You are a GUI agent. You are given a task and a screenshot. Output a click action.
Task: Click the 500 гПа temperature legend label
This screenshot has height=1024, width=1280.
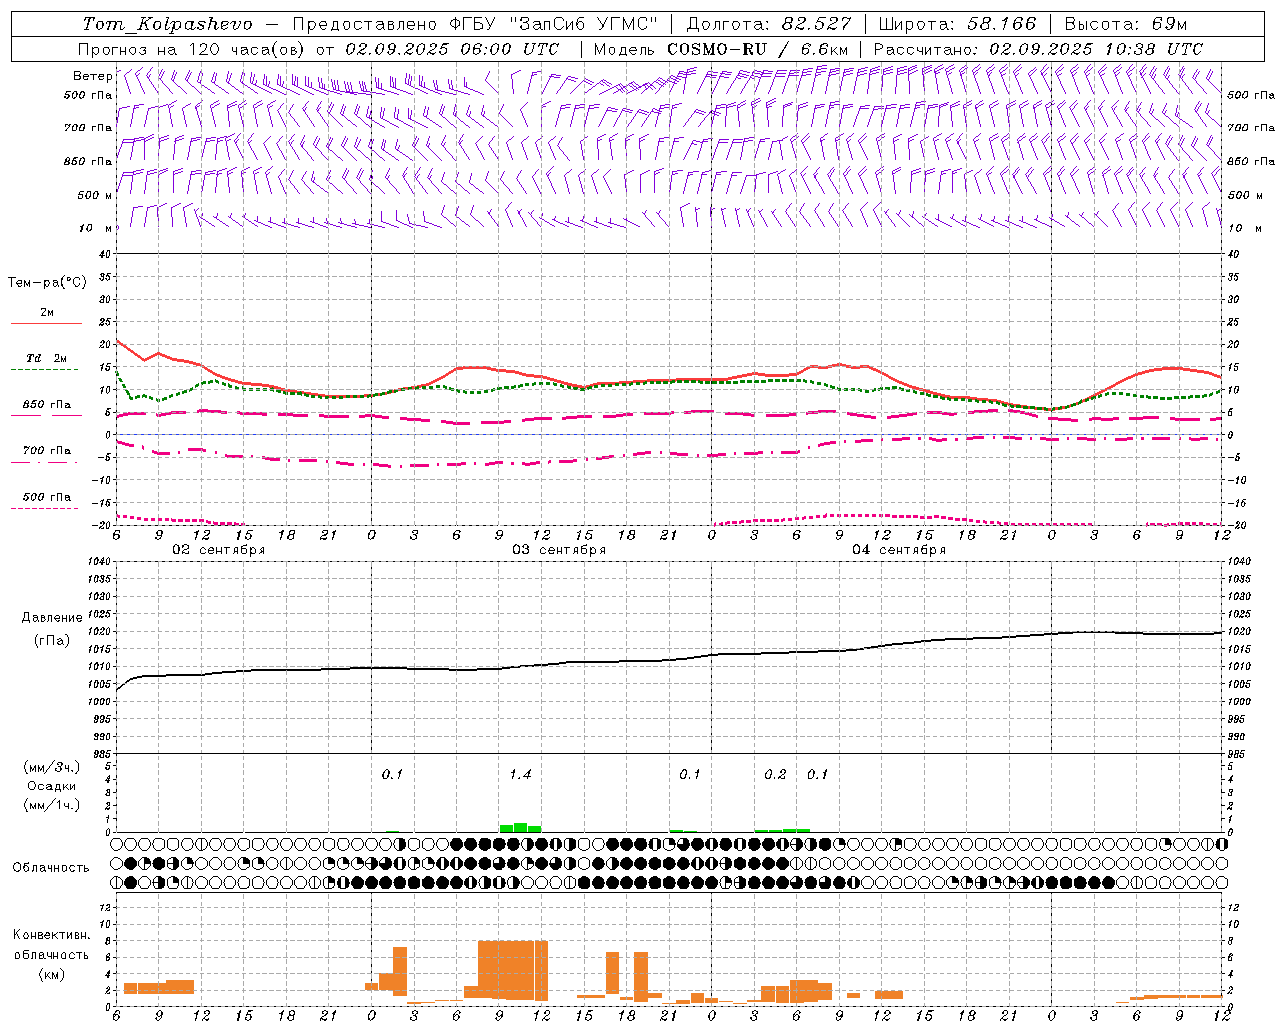(47, 497)
